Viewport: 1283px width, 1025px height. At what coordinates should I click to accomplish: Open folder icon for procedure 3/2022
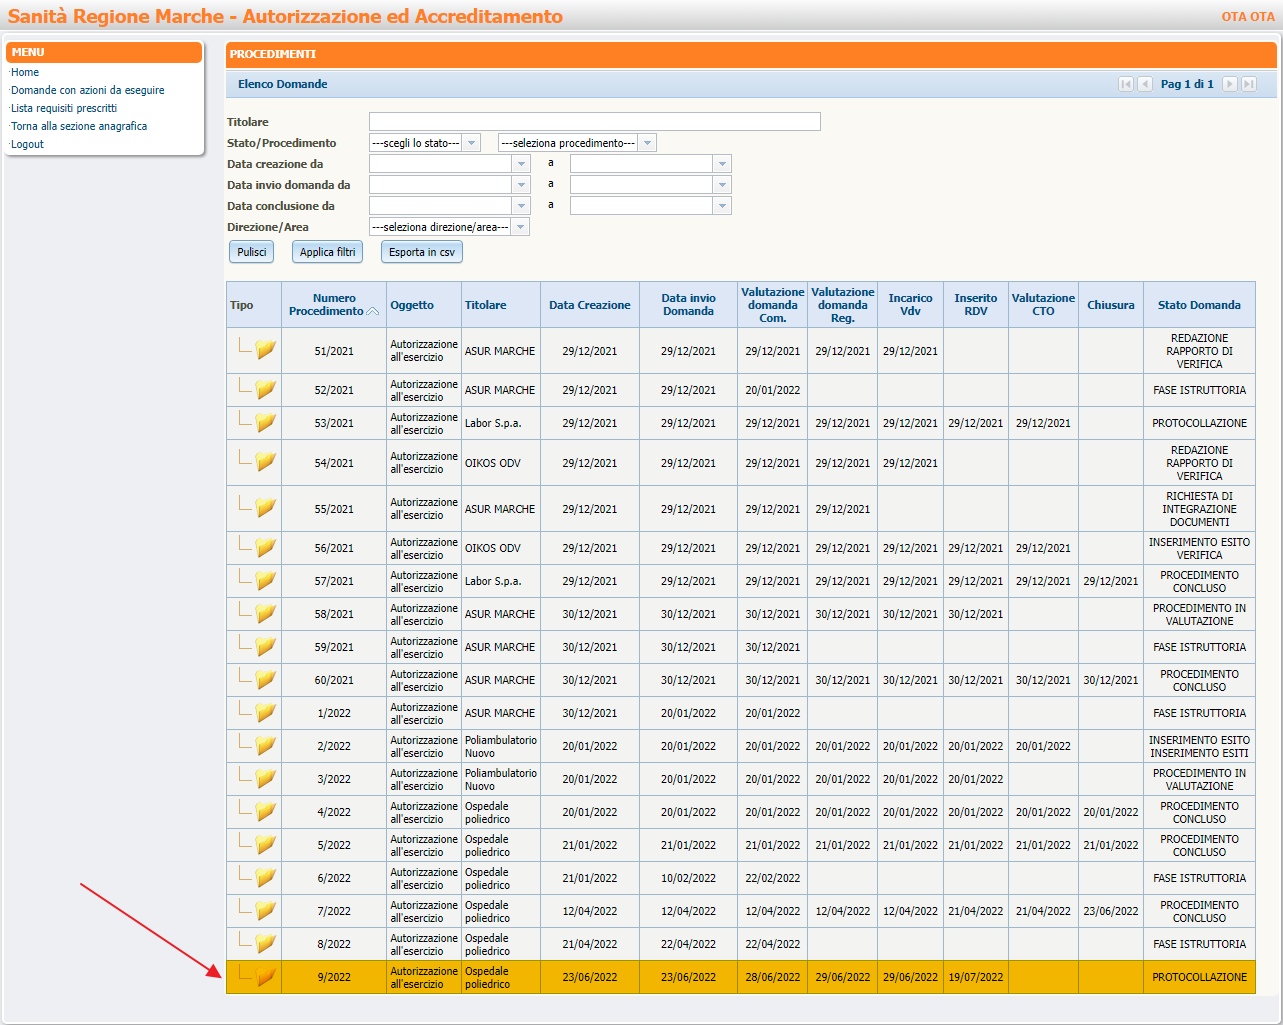(x=265, y=779)
